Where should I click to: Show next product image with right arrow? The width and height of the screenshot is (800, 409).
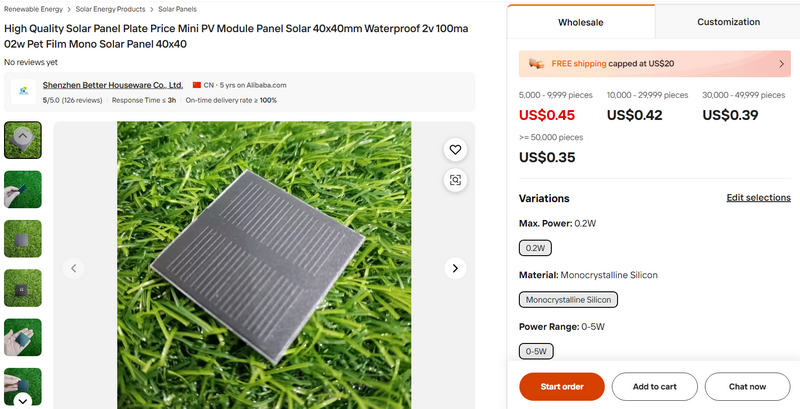click(x=455, y=268)
